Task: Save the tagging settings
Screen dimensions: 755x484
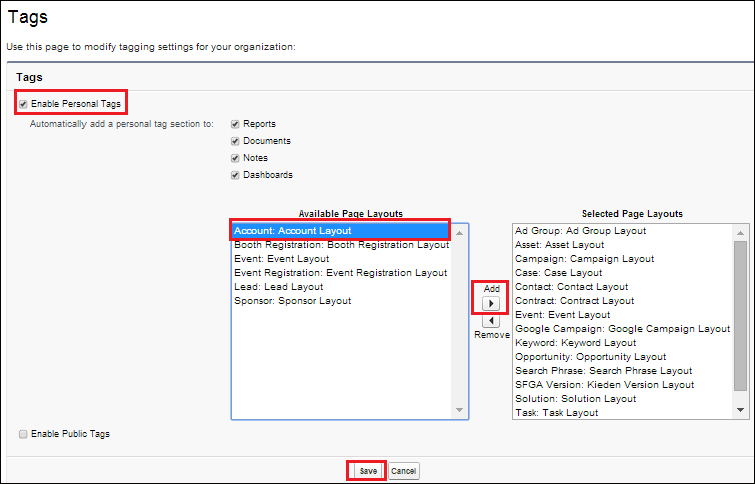Action: 367,470
